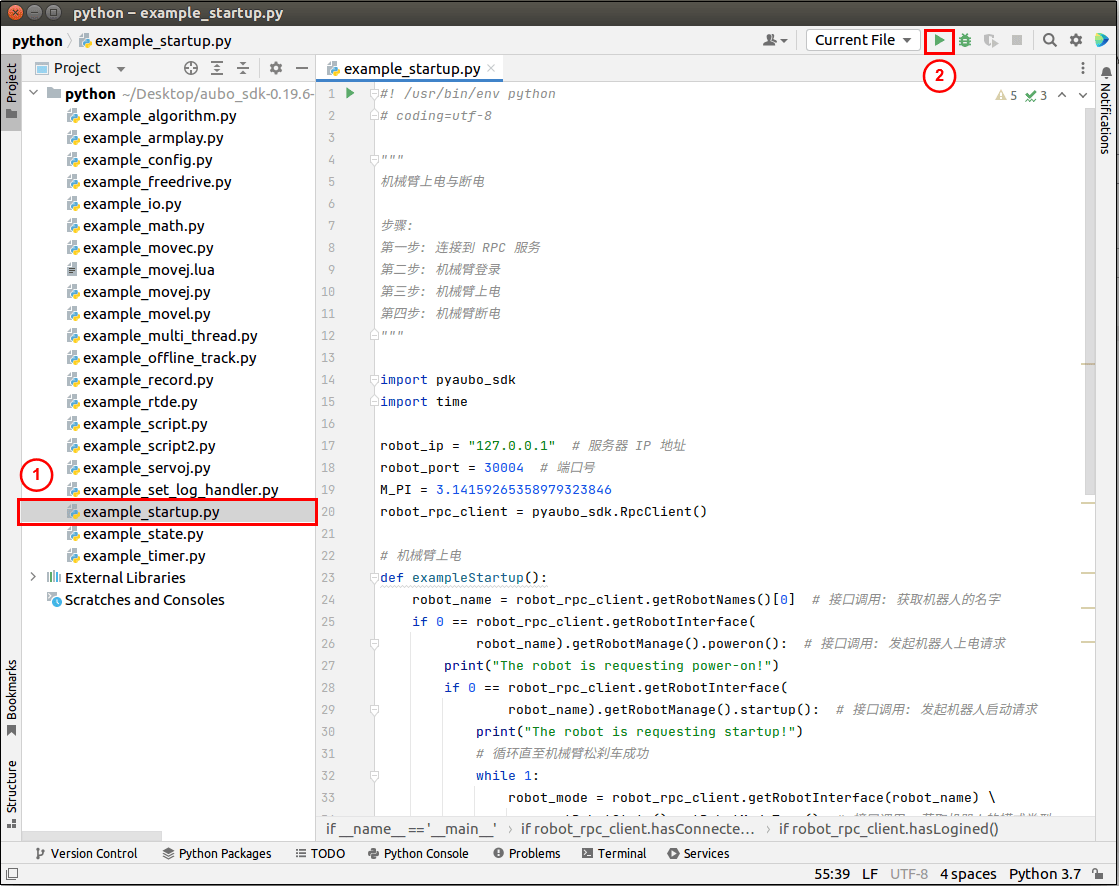The image size is (1119, 886).
Task: Collapse all items in Project tree
Action: [243, 68]
